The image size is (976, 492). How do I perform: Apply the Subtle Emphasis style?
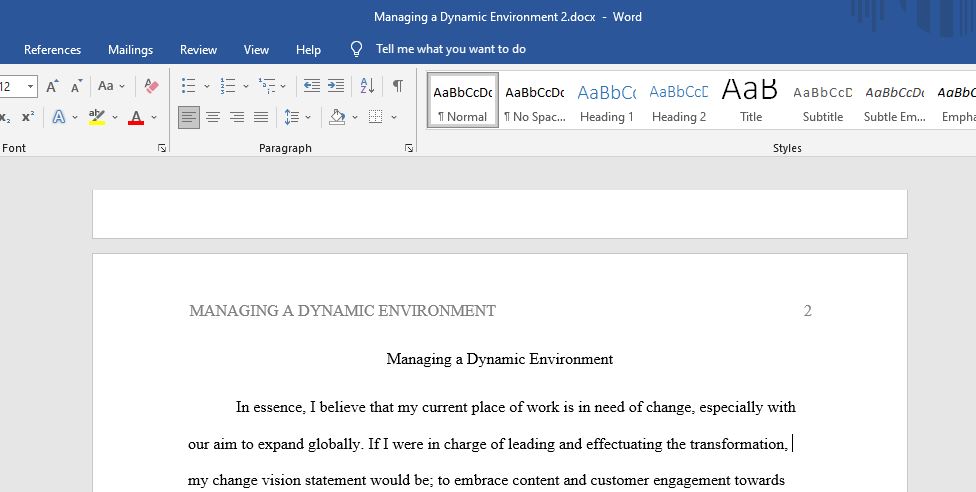click(x=894, y=101)
